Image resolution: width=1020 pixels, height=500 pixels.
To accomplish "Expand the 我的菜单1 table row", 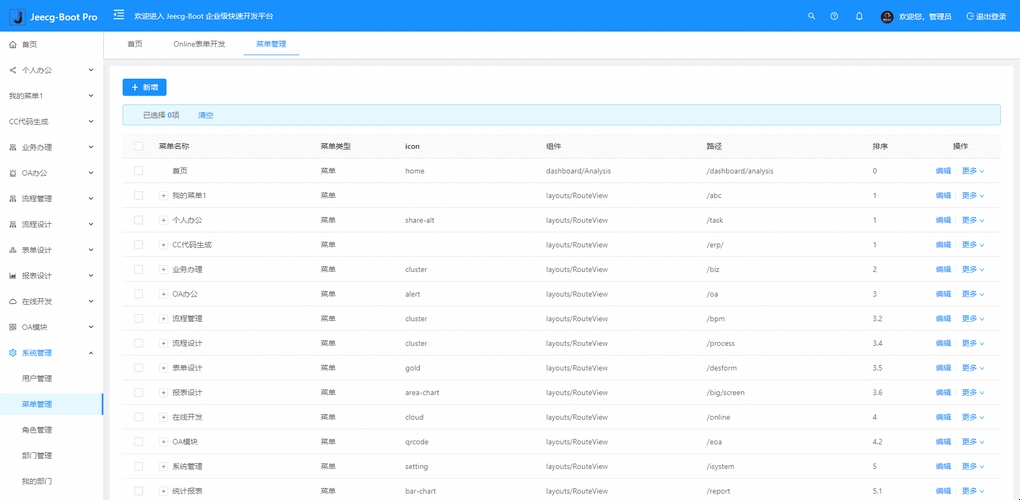I will pyautogui.click(x=163, y=196).
